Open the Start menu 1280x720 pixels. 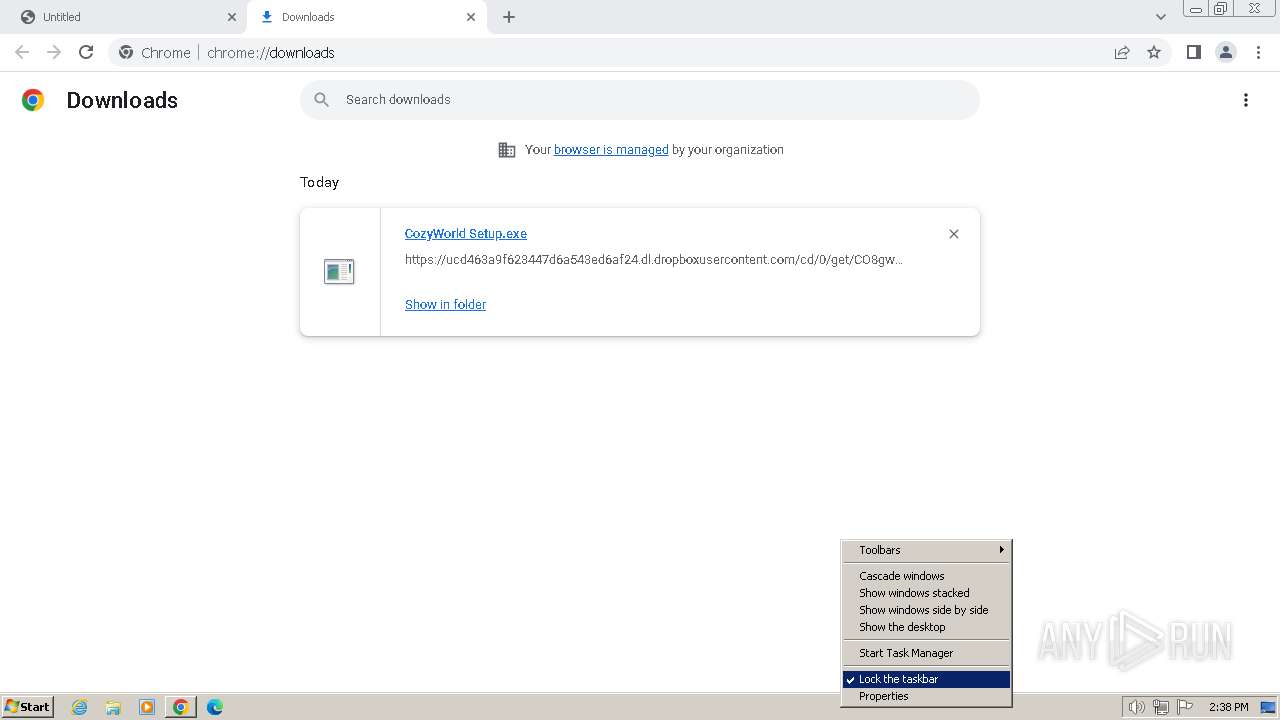click(x=27, y=707)
